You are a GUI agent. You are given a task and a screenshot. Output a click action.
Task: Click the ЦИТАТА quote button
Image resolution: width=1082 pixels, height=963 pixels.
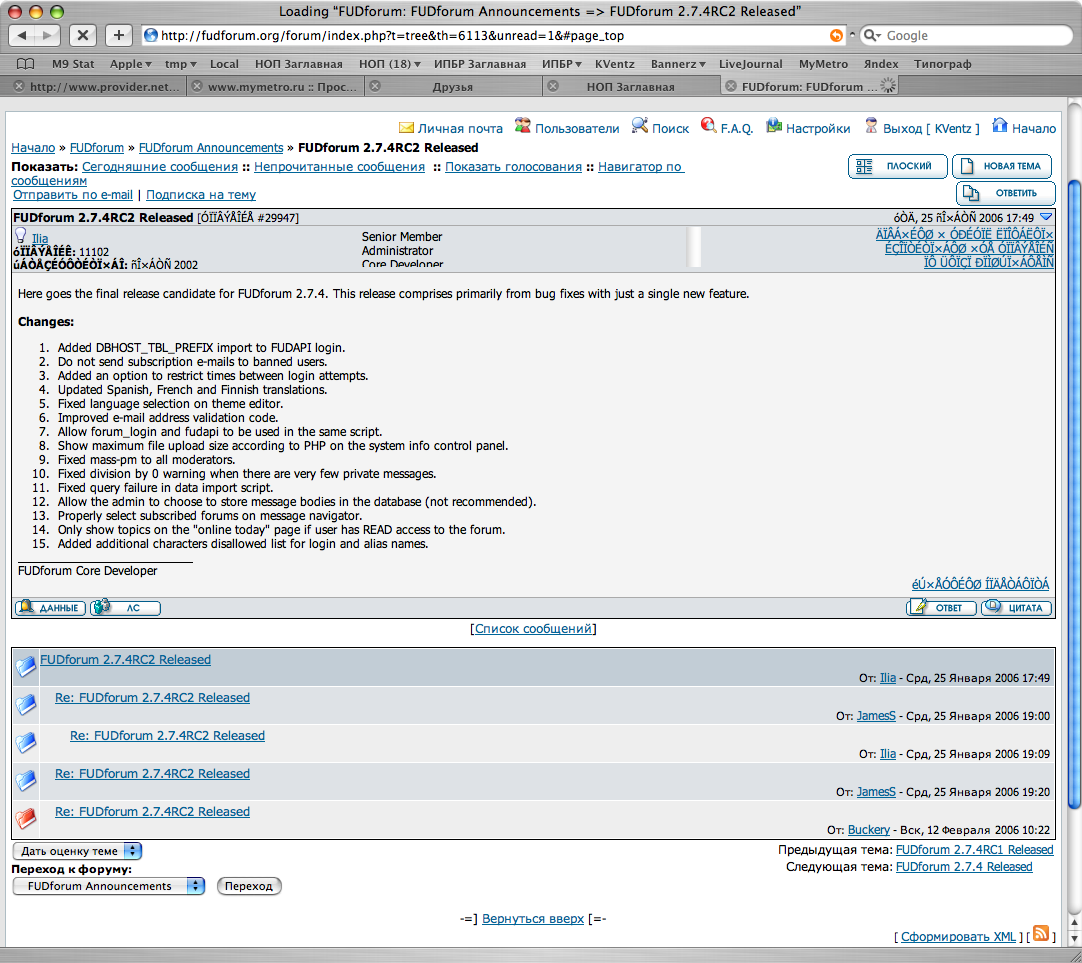[x=1016, y=608]
